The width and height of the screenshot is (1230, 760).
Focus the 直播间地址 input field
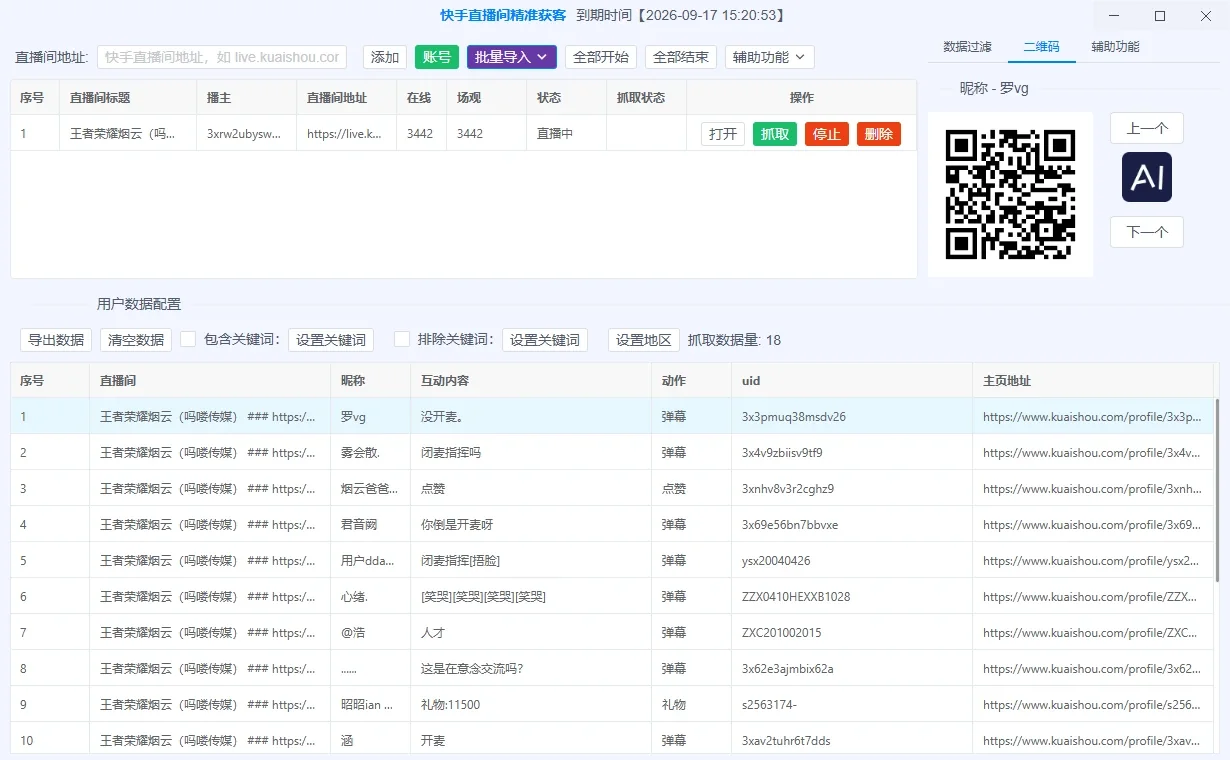222,57
